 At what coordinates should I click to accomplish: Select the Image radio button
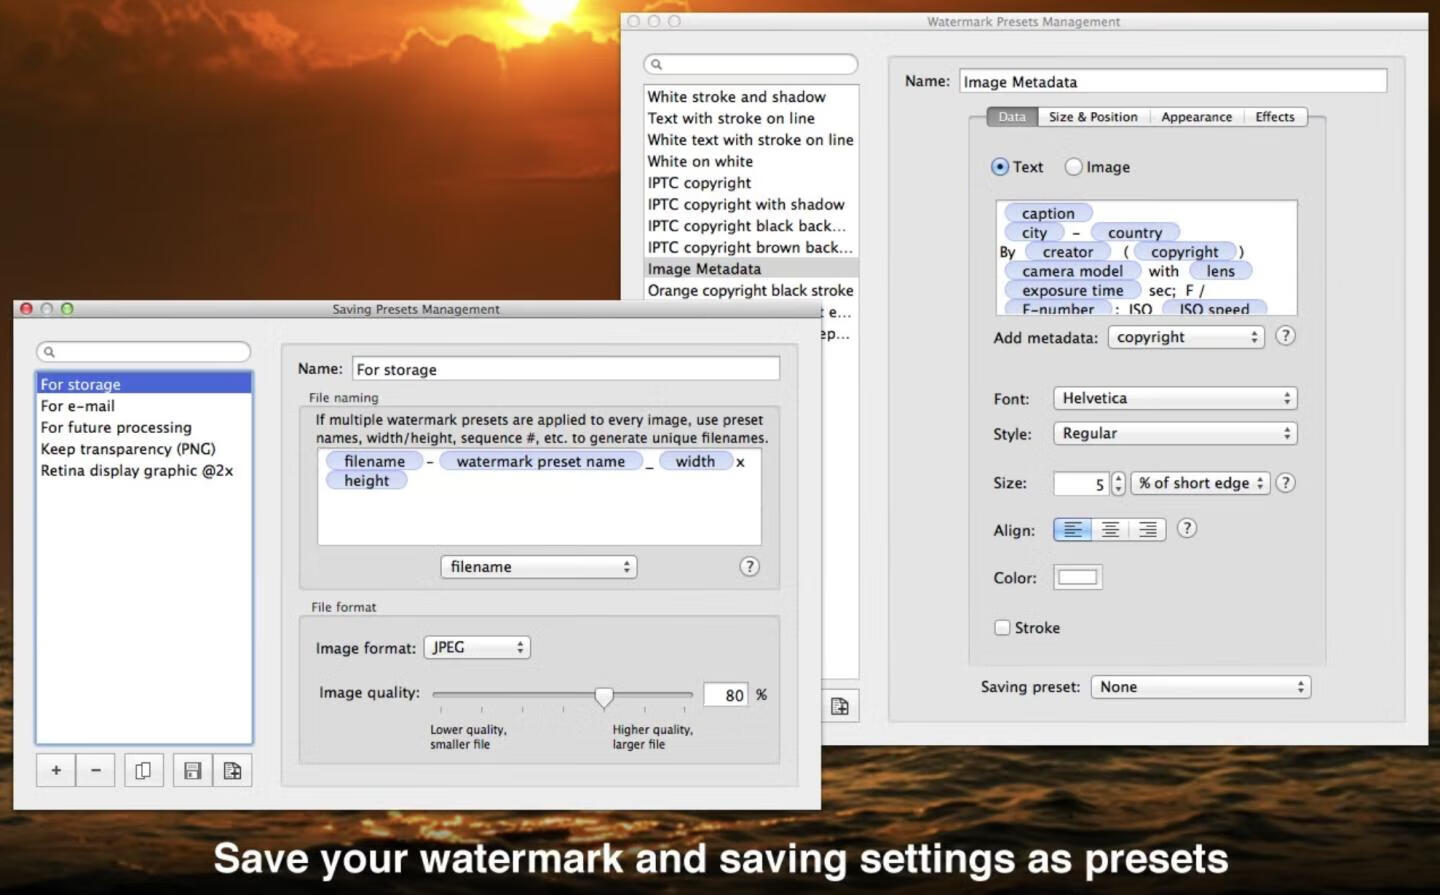pos(1073,167)
